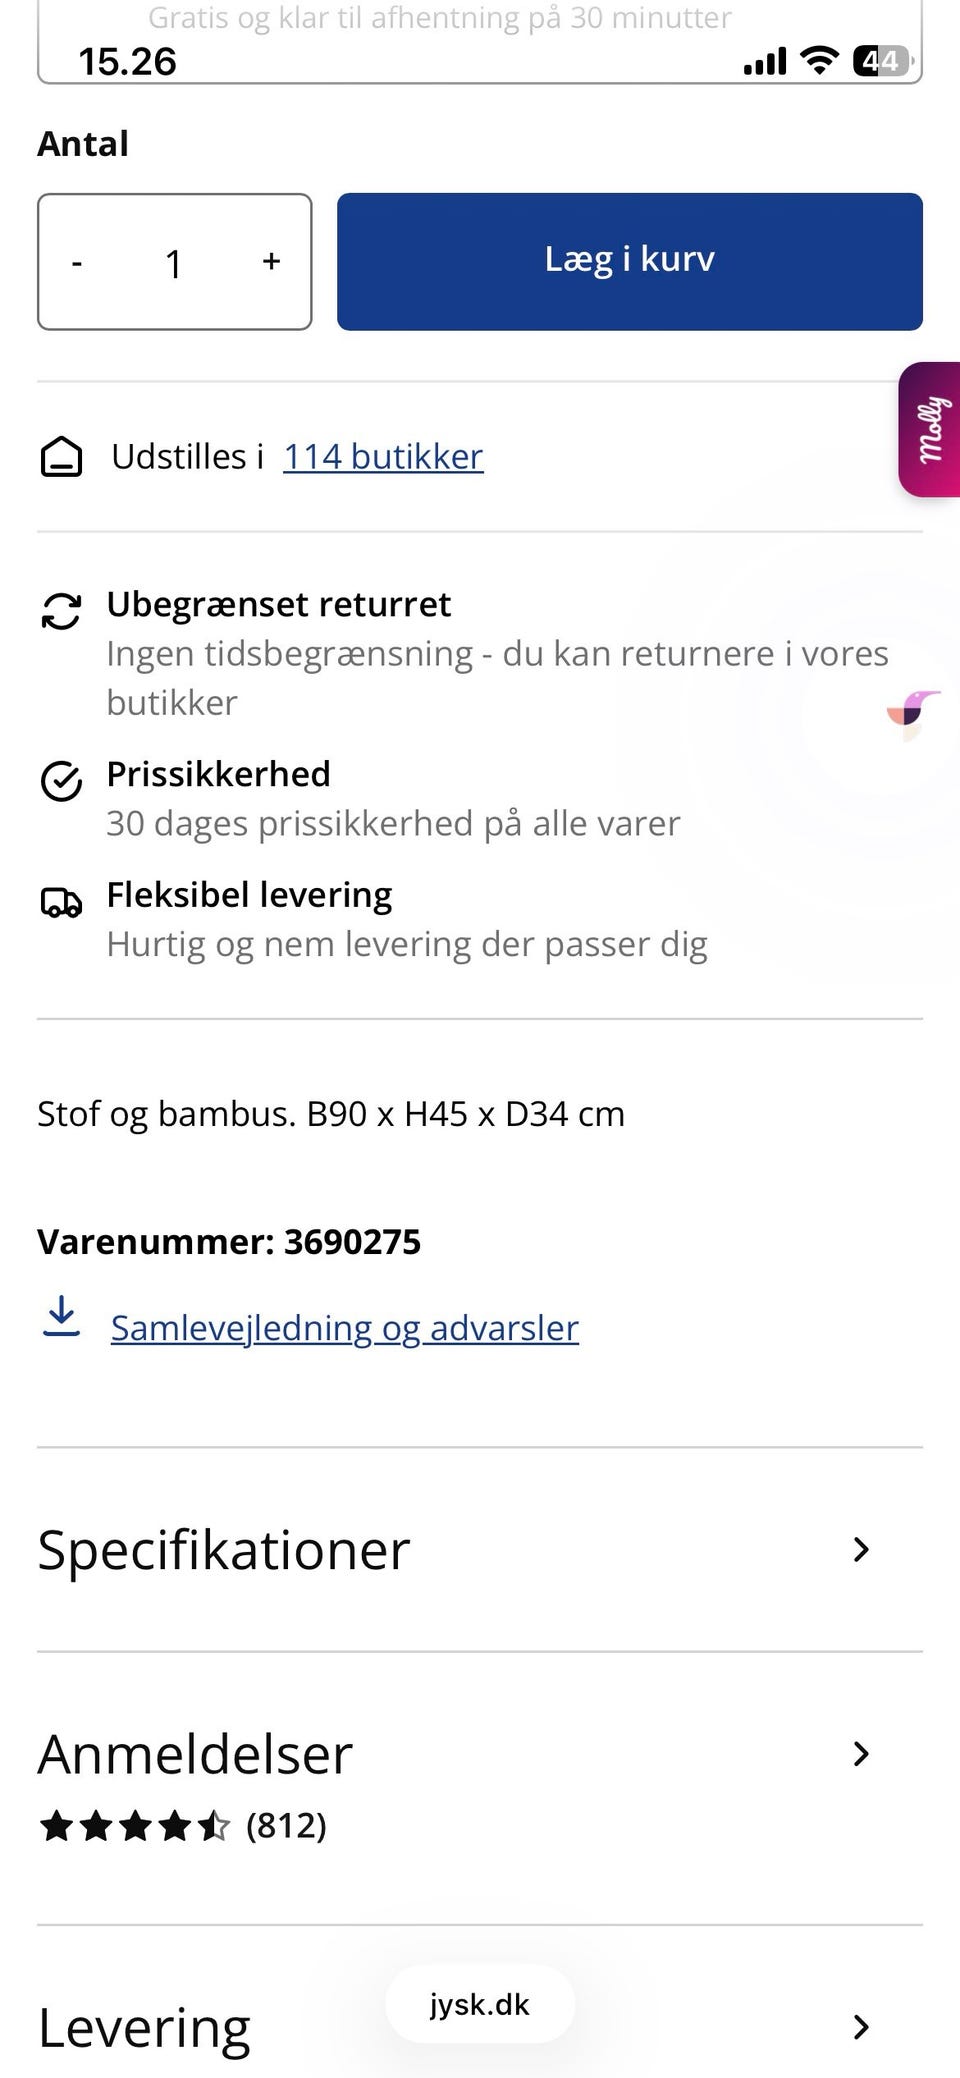Image resolution: width=960 pixels, height=2078 pixels.
Task: Click the fourth star in the rating row
Action: [174, 1823]
